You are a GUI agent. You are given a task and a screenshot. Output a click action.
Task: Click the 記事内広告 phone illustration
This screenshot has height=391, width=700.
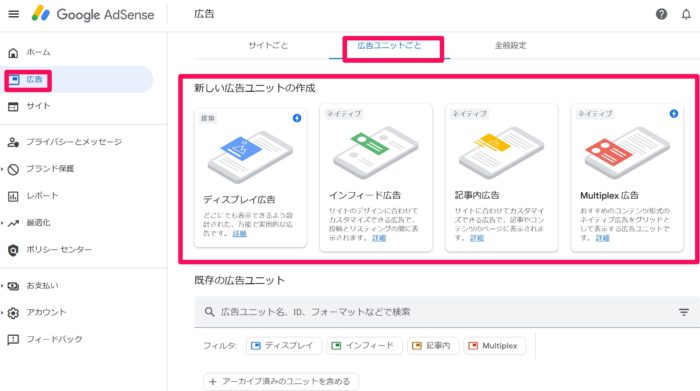[501, 152]
